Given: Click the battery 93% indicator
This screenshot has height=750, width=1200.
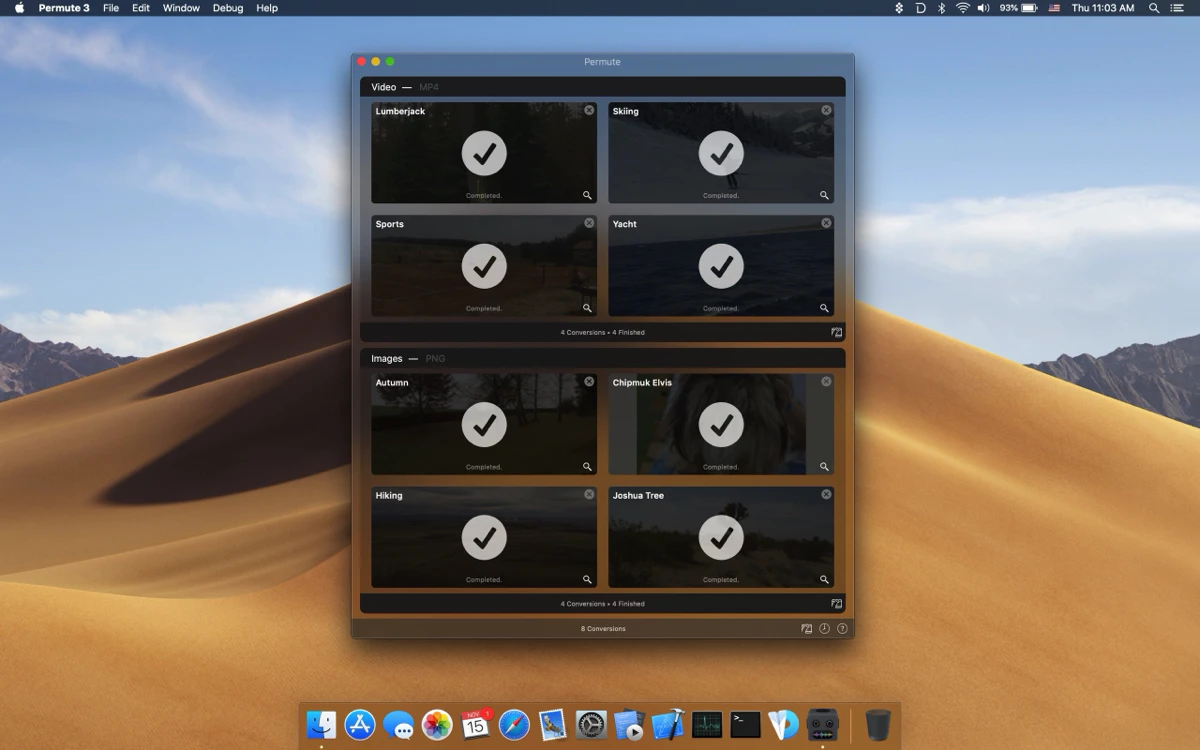Looking at the screenshot, I should 1021,8.
